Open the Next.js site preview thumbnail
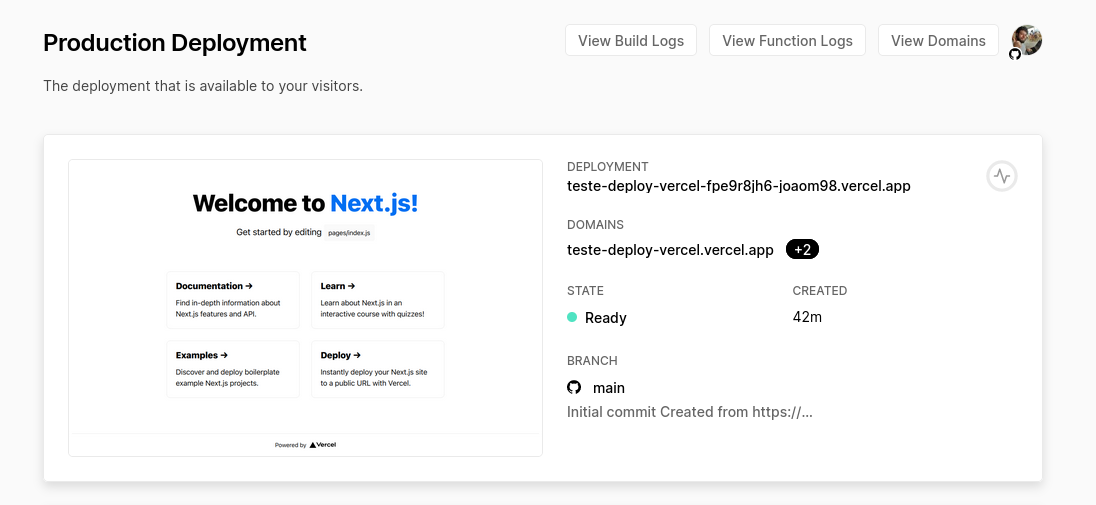Viewport: 1096px width, 505px height. 305,308
